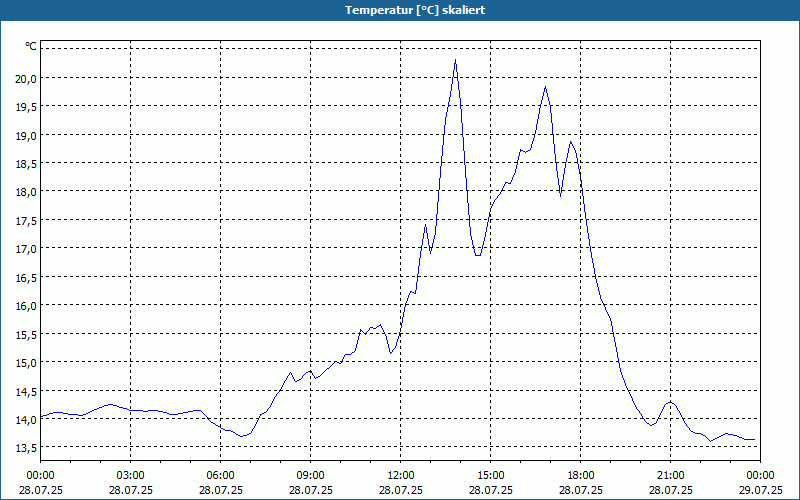Click the °C unit label on y-axis
Screen dimensions: 800x500
click(31, 46)
